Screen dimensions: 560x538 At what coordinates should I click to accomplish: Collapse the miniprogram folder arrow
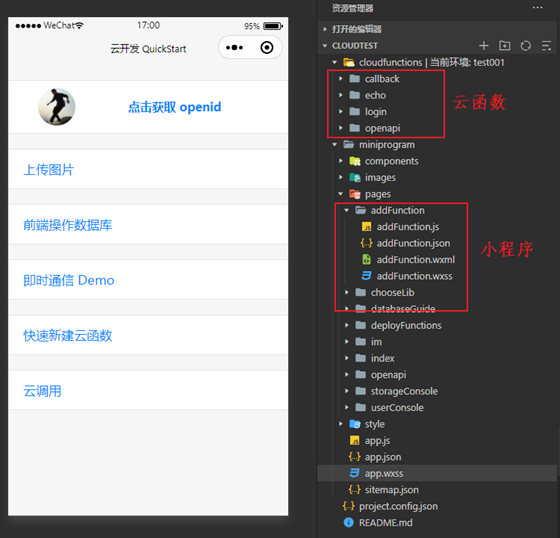click(335, 145)
